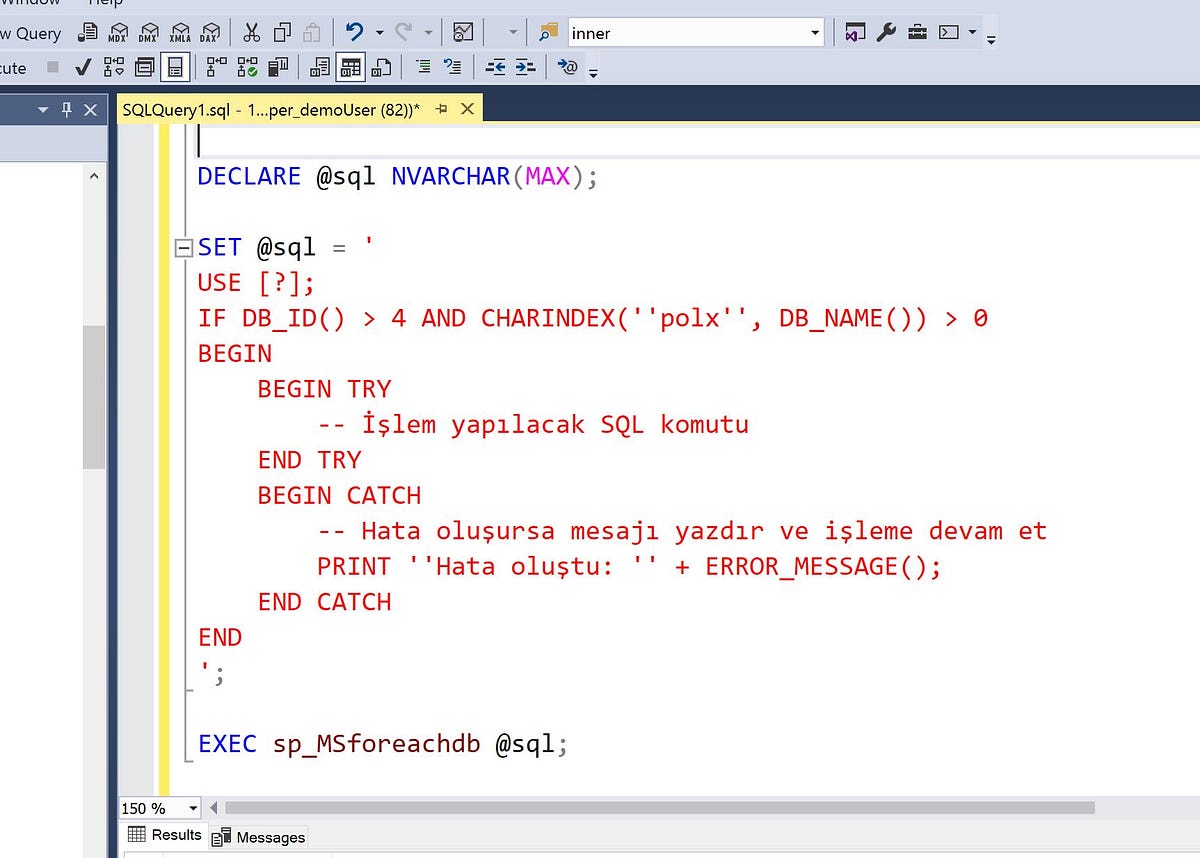Cut selection with the scissors icon
This screenshot has width=1200, height=858.
pyautogui.click(x=251, y=33)
